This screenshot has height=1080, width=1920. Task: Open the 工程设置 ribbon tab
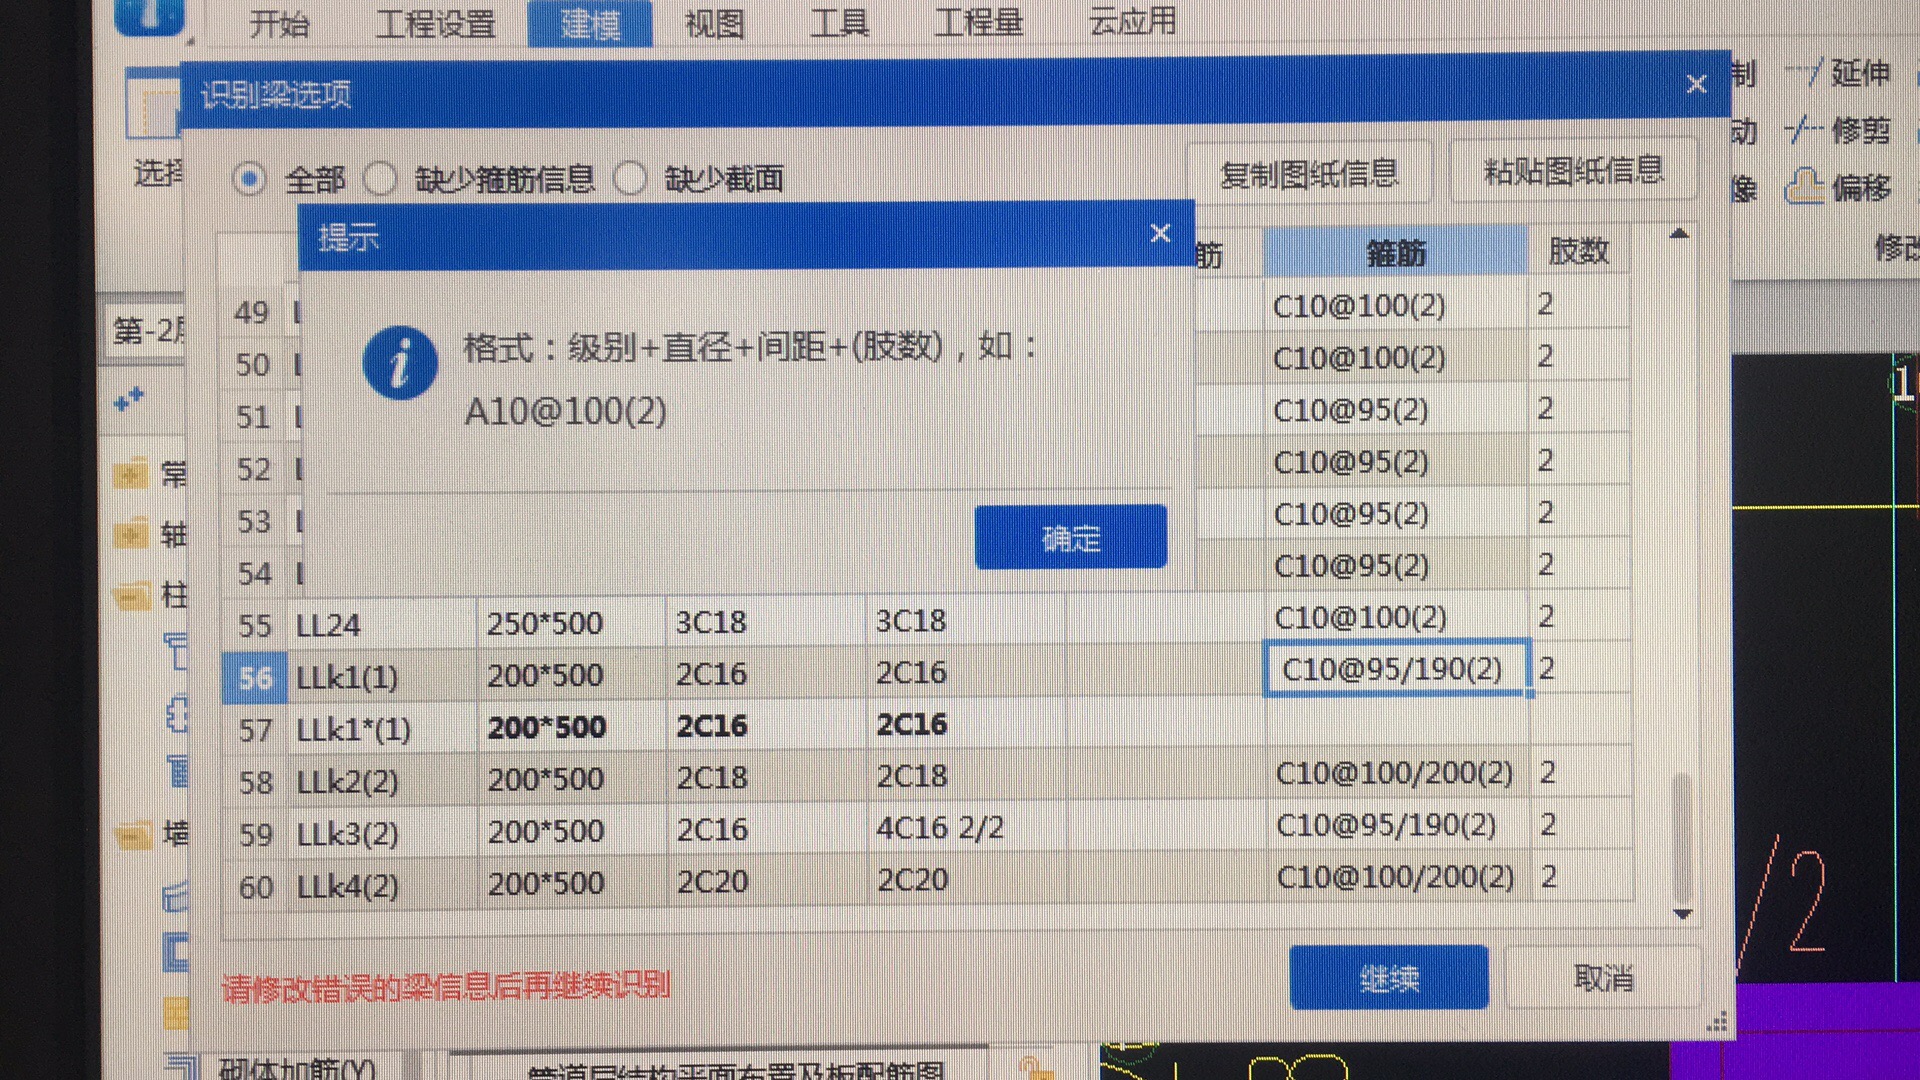pos(435,22)
